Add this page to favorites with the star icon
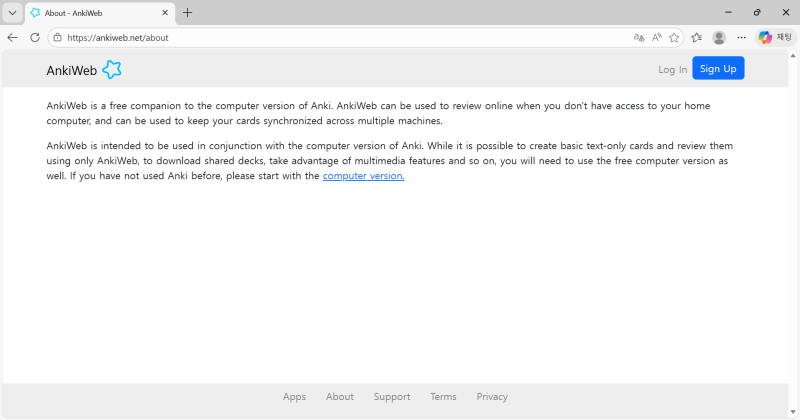Image resolution: width=800 pixels, height=420 pixels. (674, 37)
